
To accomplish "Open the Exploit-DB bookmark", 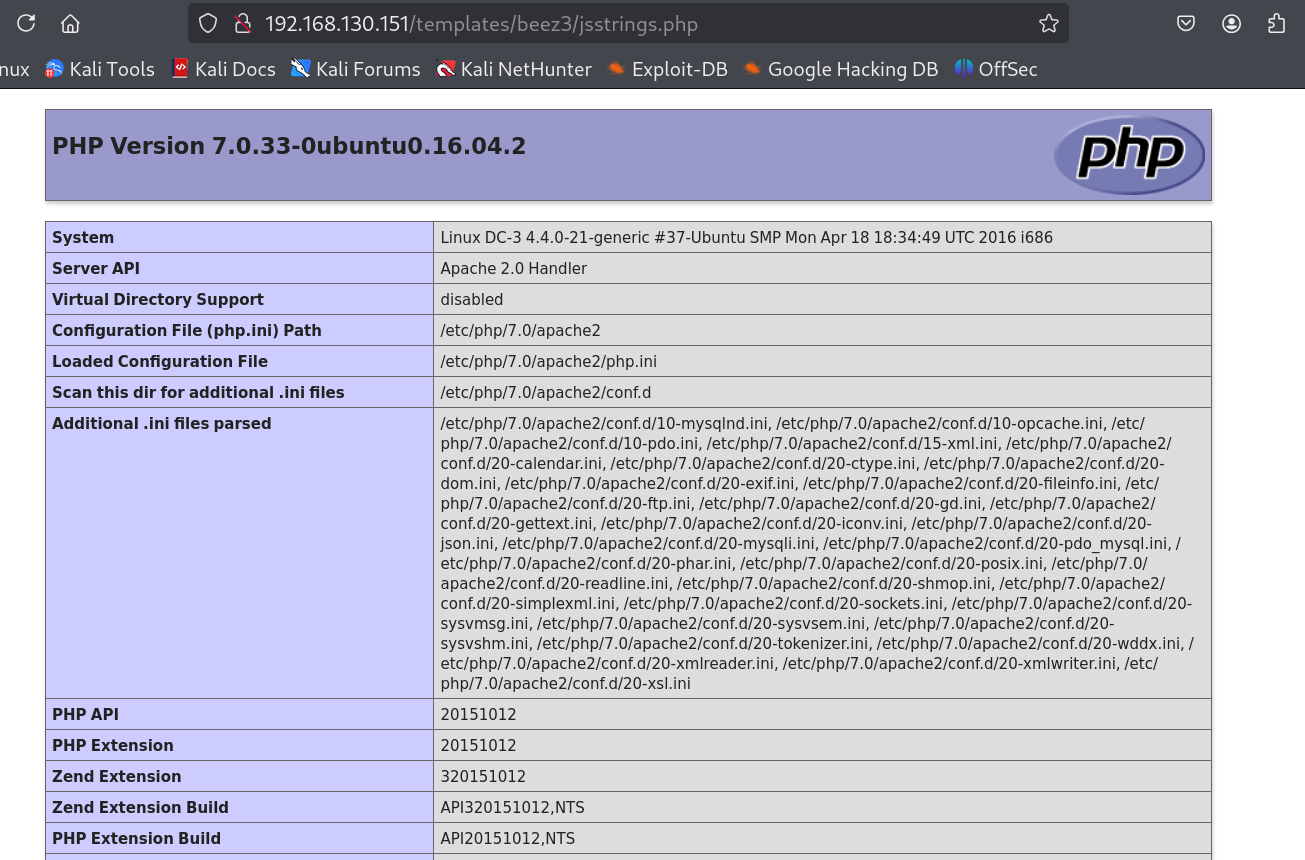I will pos(667,69).
